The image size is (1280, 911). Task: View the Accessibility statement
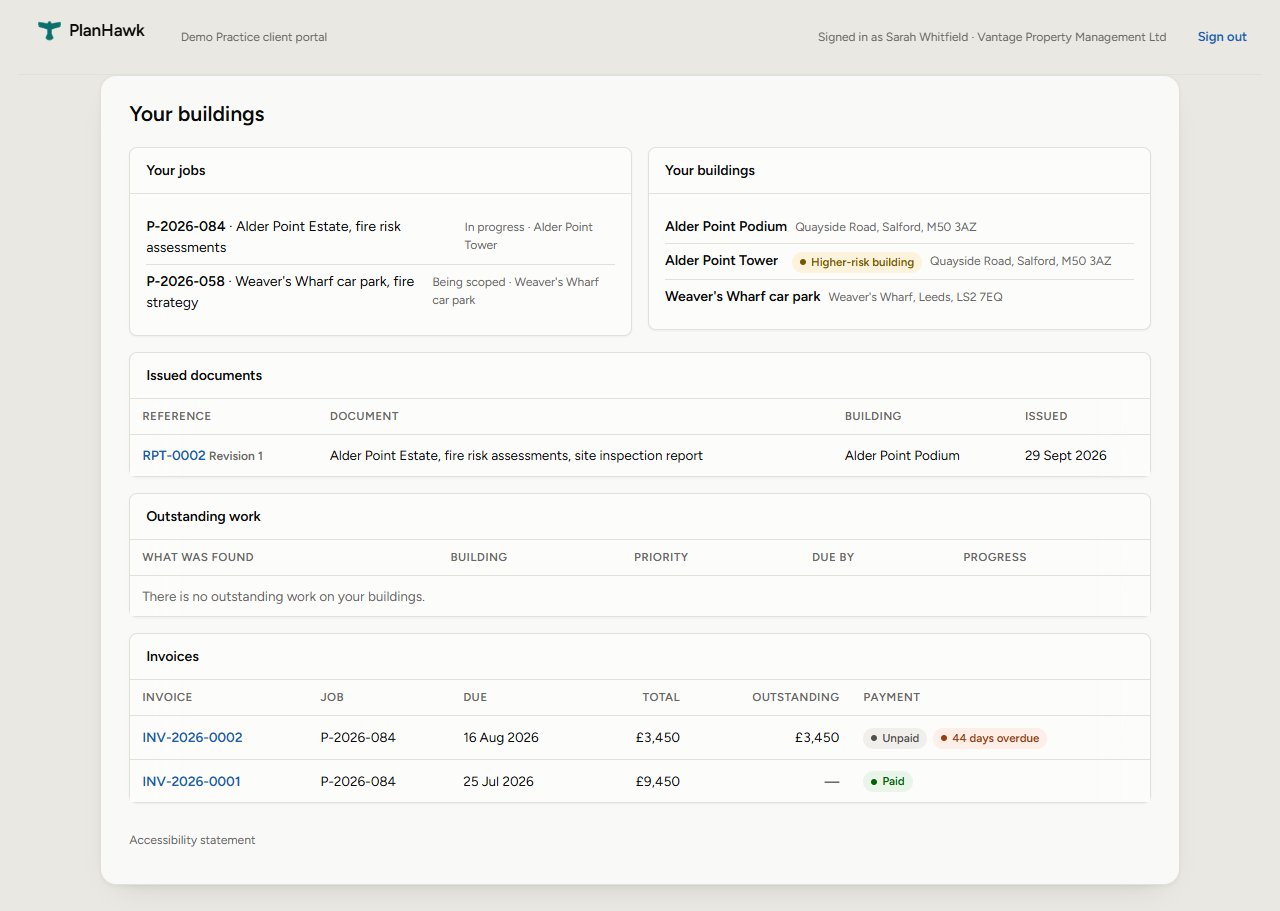(x=192, y=840)
